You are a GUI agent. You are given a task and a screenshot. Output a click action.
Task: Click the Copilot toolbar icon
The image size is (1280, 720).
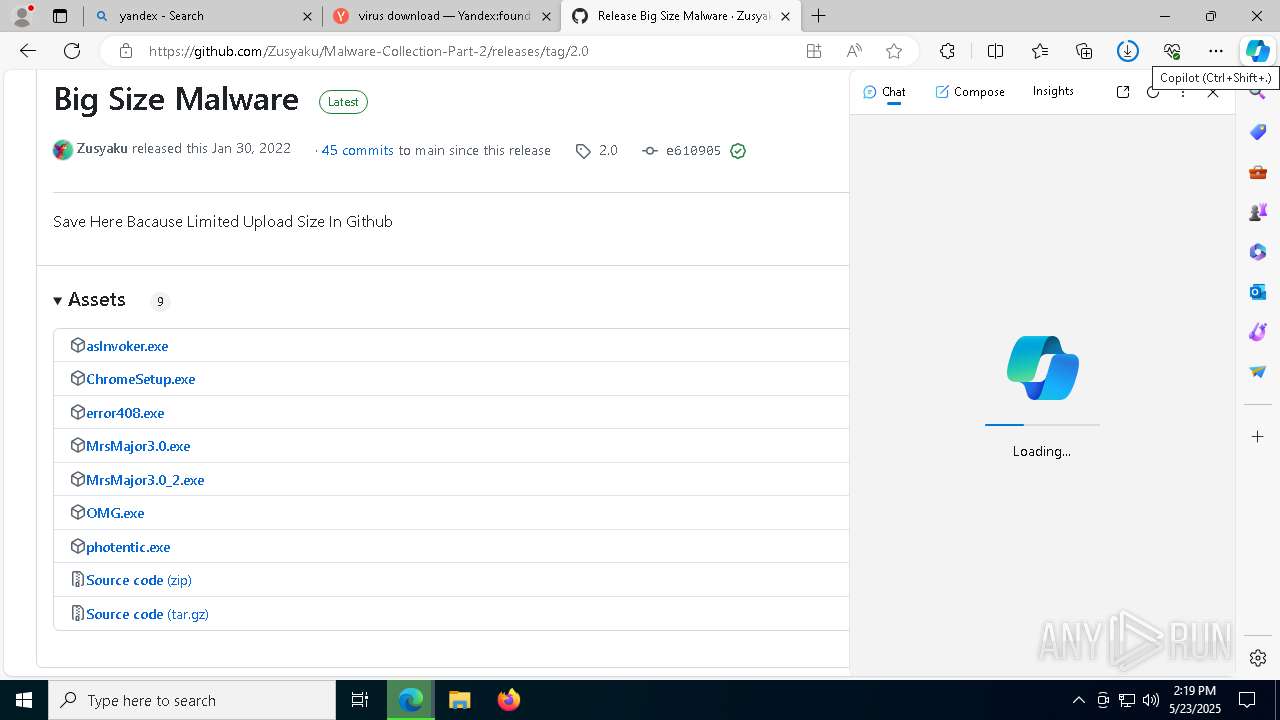tap(1257, 51)
